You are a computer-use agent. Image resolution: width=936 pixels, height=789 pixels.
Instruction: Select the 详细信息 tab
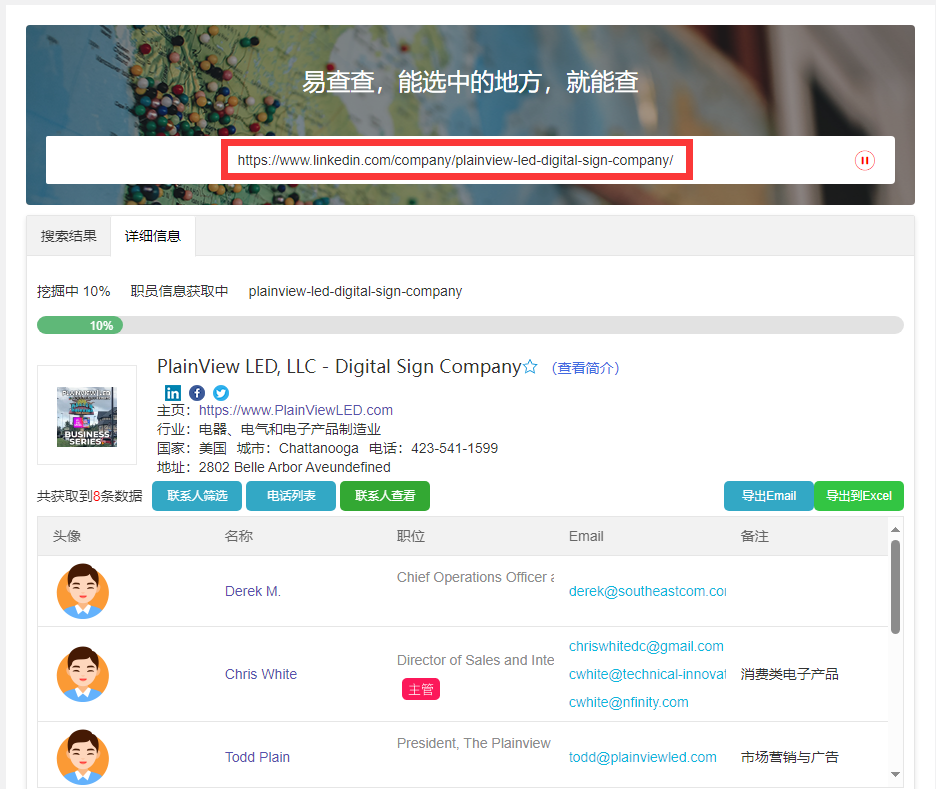pyautogui.click(x=153, y=236)
